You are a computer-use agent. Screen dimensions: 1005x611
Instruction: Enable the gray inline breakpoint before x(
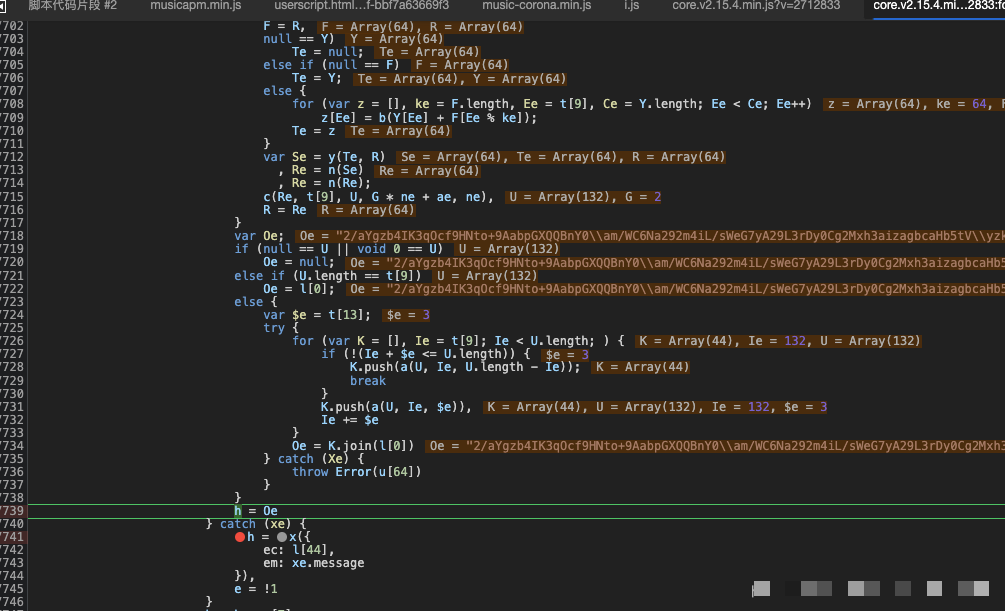click(282, 537)
